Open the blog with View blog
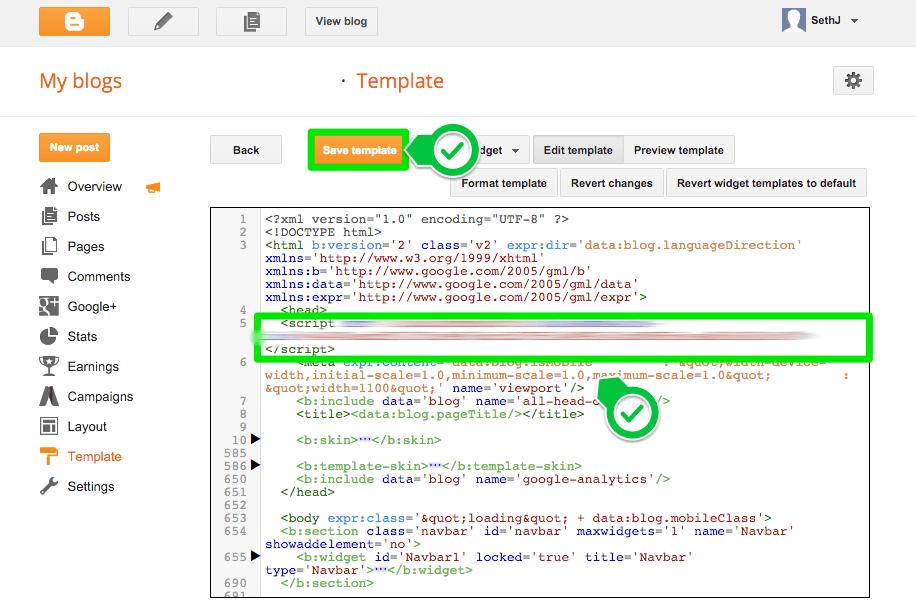This screenshot has height=604, width=916. pyautogui.click(x=340, y=20)
